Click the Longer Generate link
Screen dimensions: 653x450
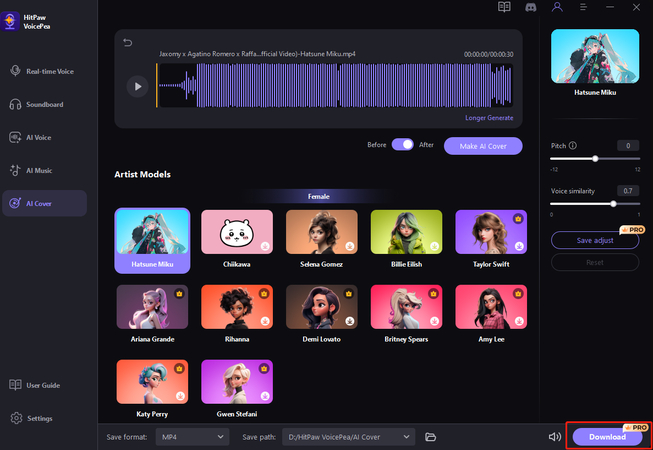(489, 118)
